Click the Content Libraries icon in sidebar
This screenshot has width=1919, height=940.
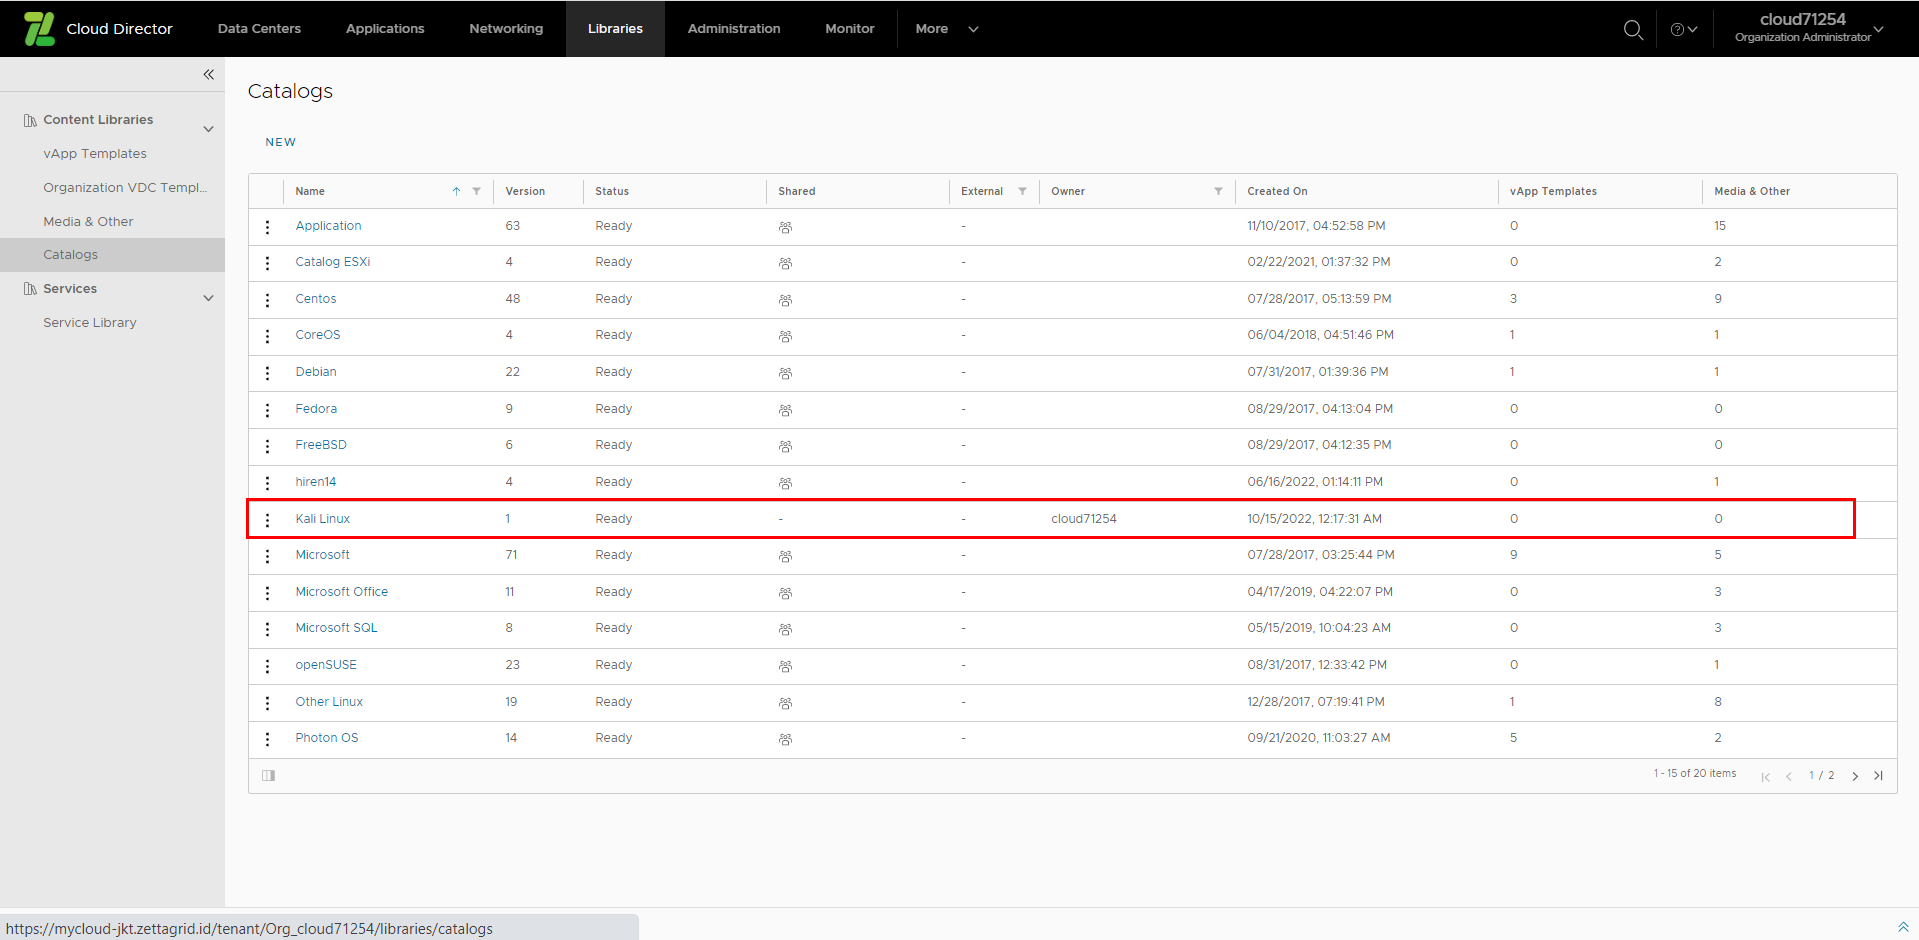point(30,119)
